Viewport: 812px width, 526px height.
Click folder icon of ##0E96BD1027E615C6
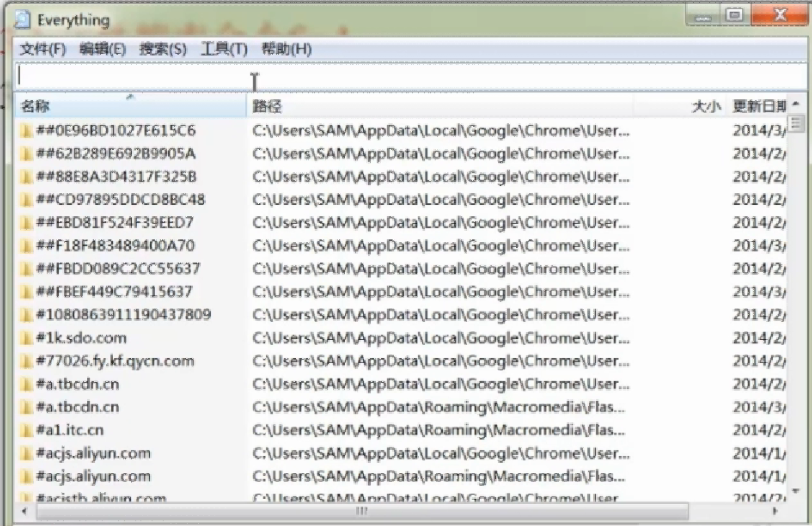pos(26,130)
